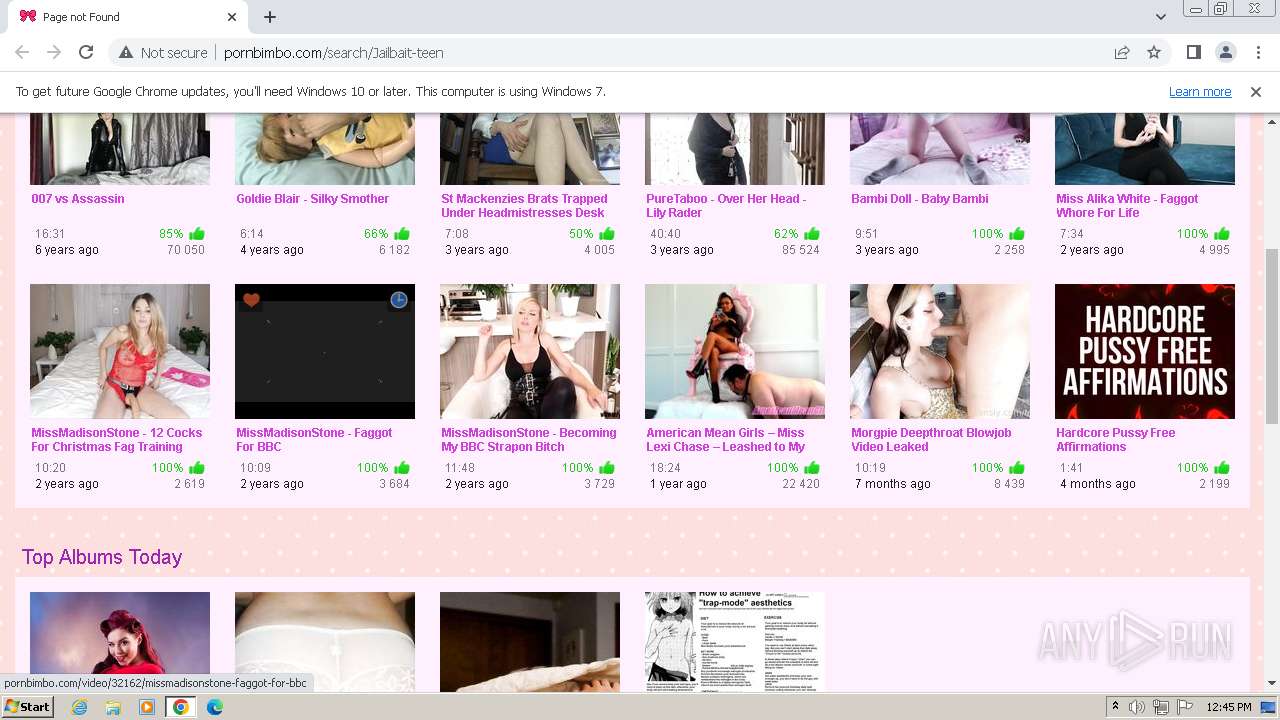Screen dimensions: 1280x720
Task: Close the Page not Found tab
Action: click(232, 17)
